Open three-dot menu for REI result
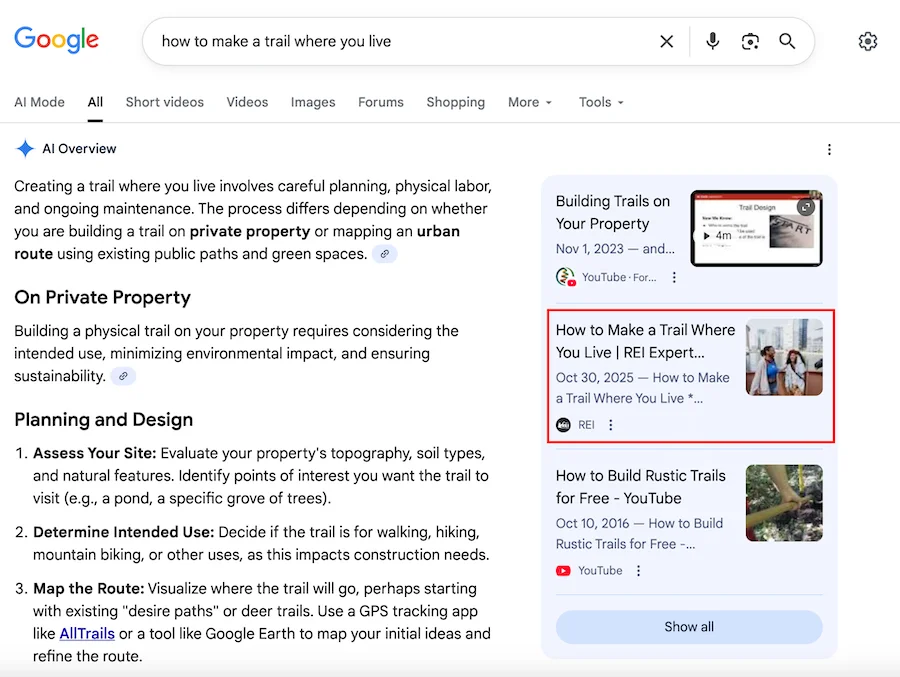900x677 pixels. 611,425
